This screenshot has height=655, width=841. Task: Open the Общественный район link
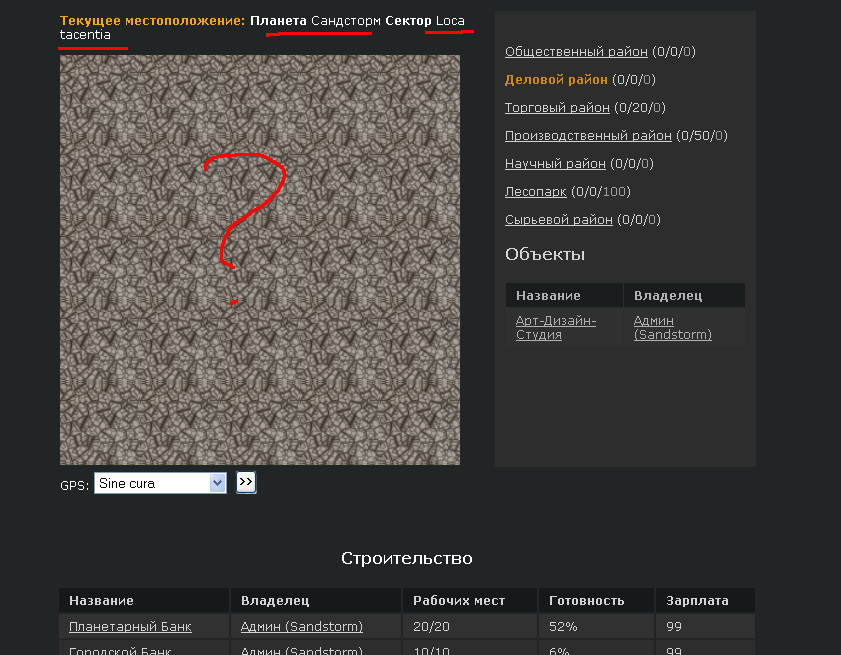pyautogui.click(x=576, y=52)
